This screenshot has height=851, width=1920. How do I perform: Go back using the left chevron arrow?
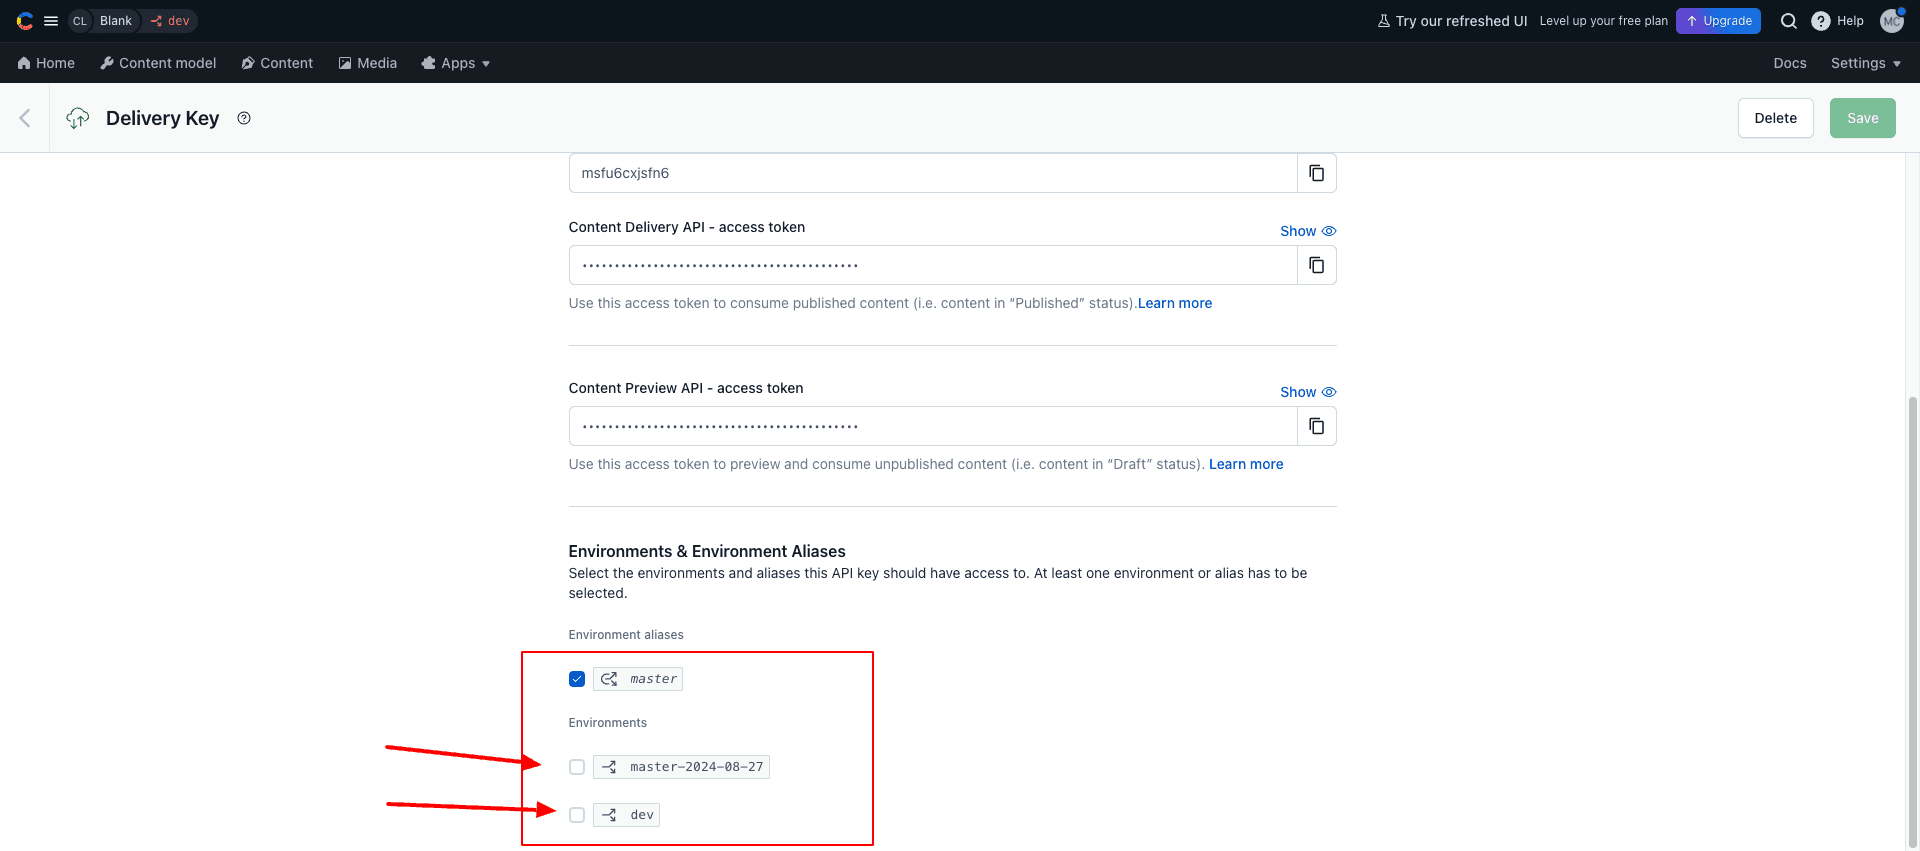[25, 118]
